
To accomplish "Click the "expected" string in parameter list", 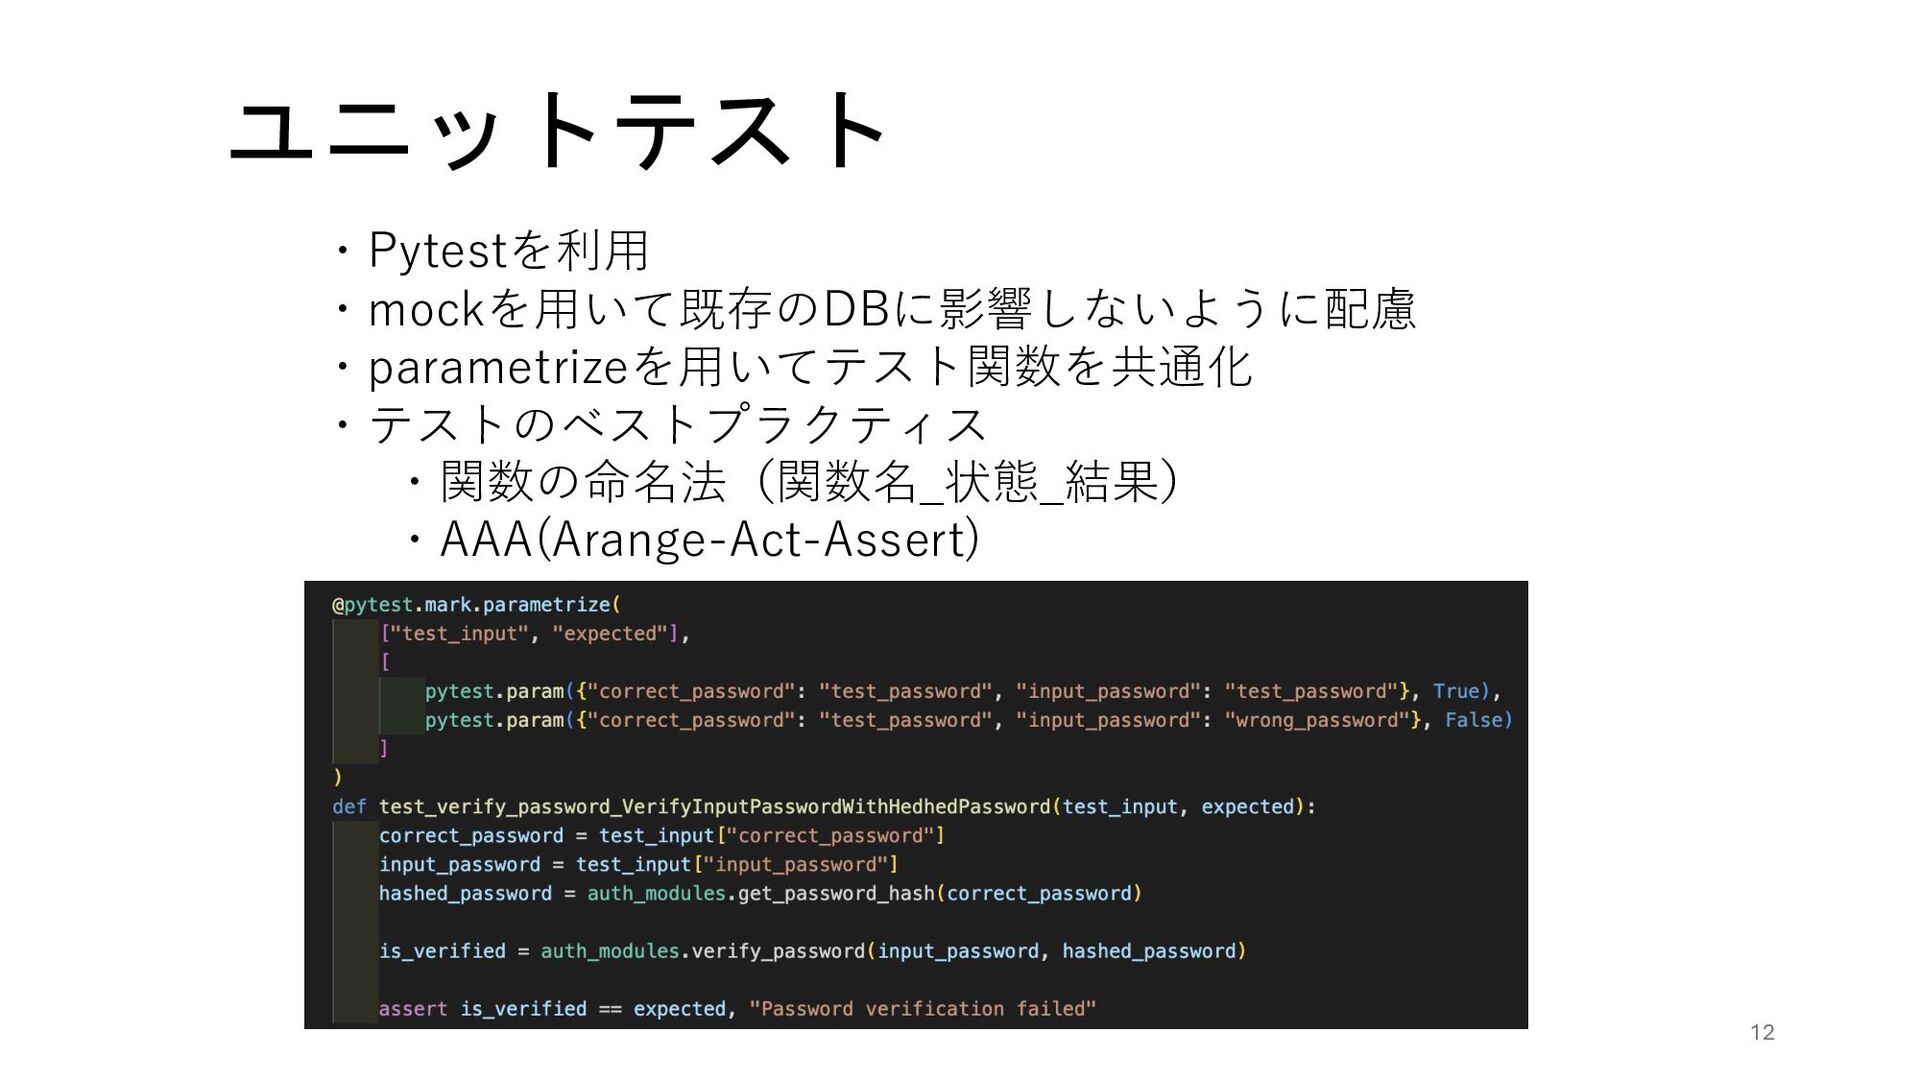I will click(x=610, y=634).
